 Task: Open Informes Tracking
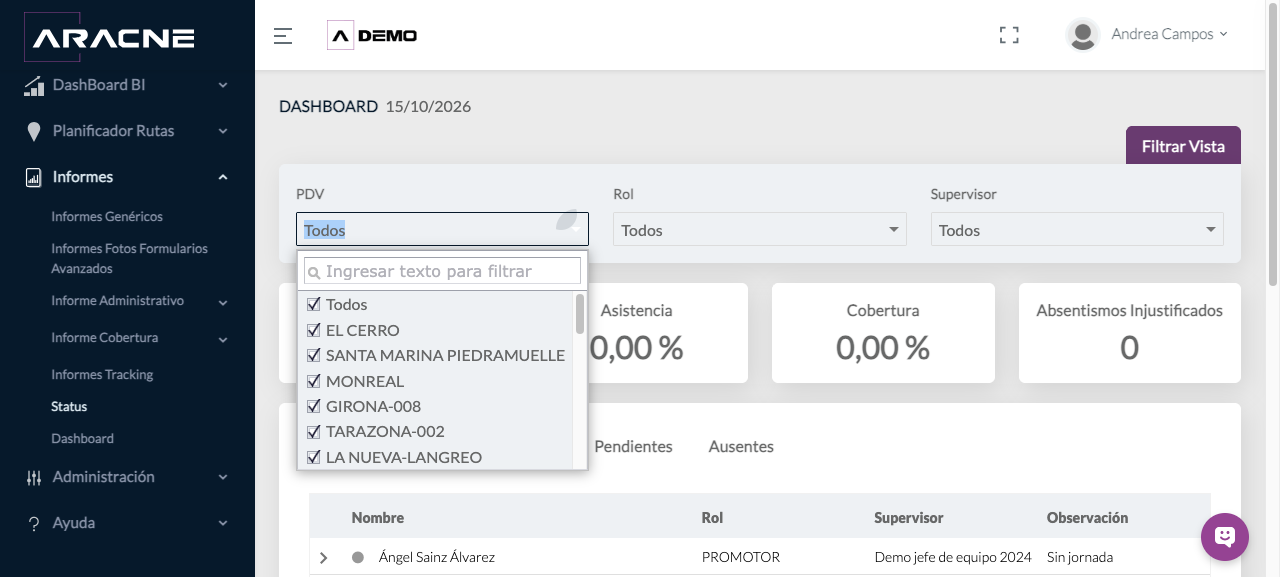(102, 374)
